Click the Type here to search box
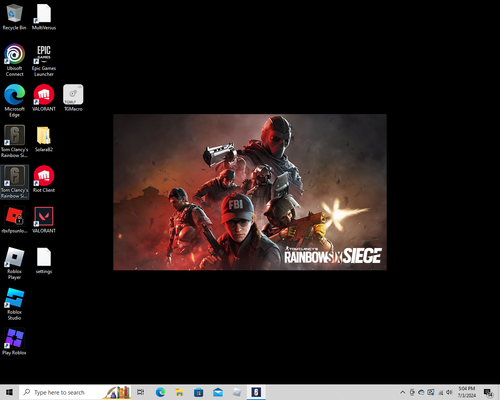This screenshot has height=400, width=500. [x=75, y=392]
